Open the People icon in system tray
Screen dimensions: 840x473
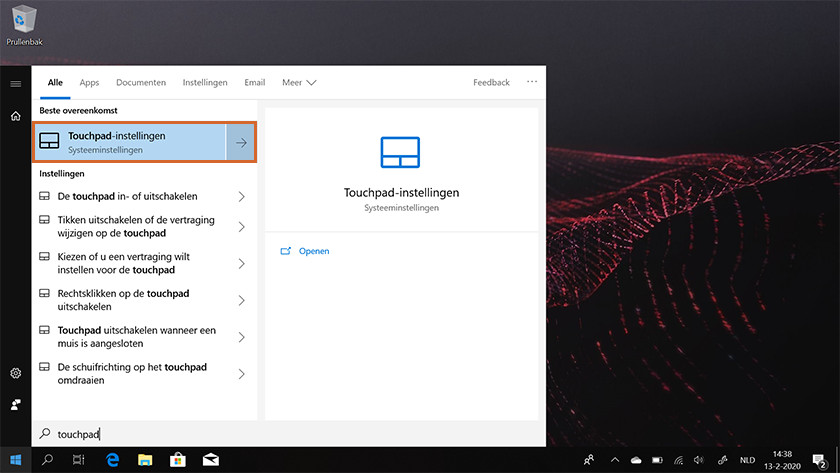[589, 460]
